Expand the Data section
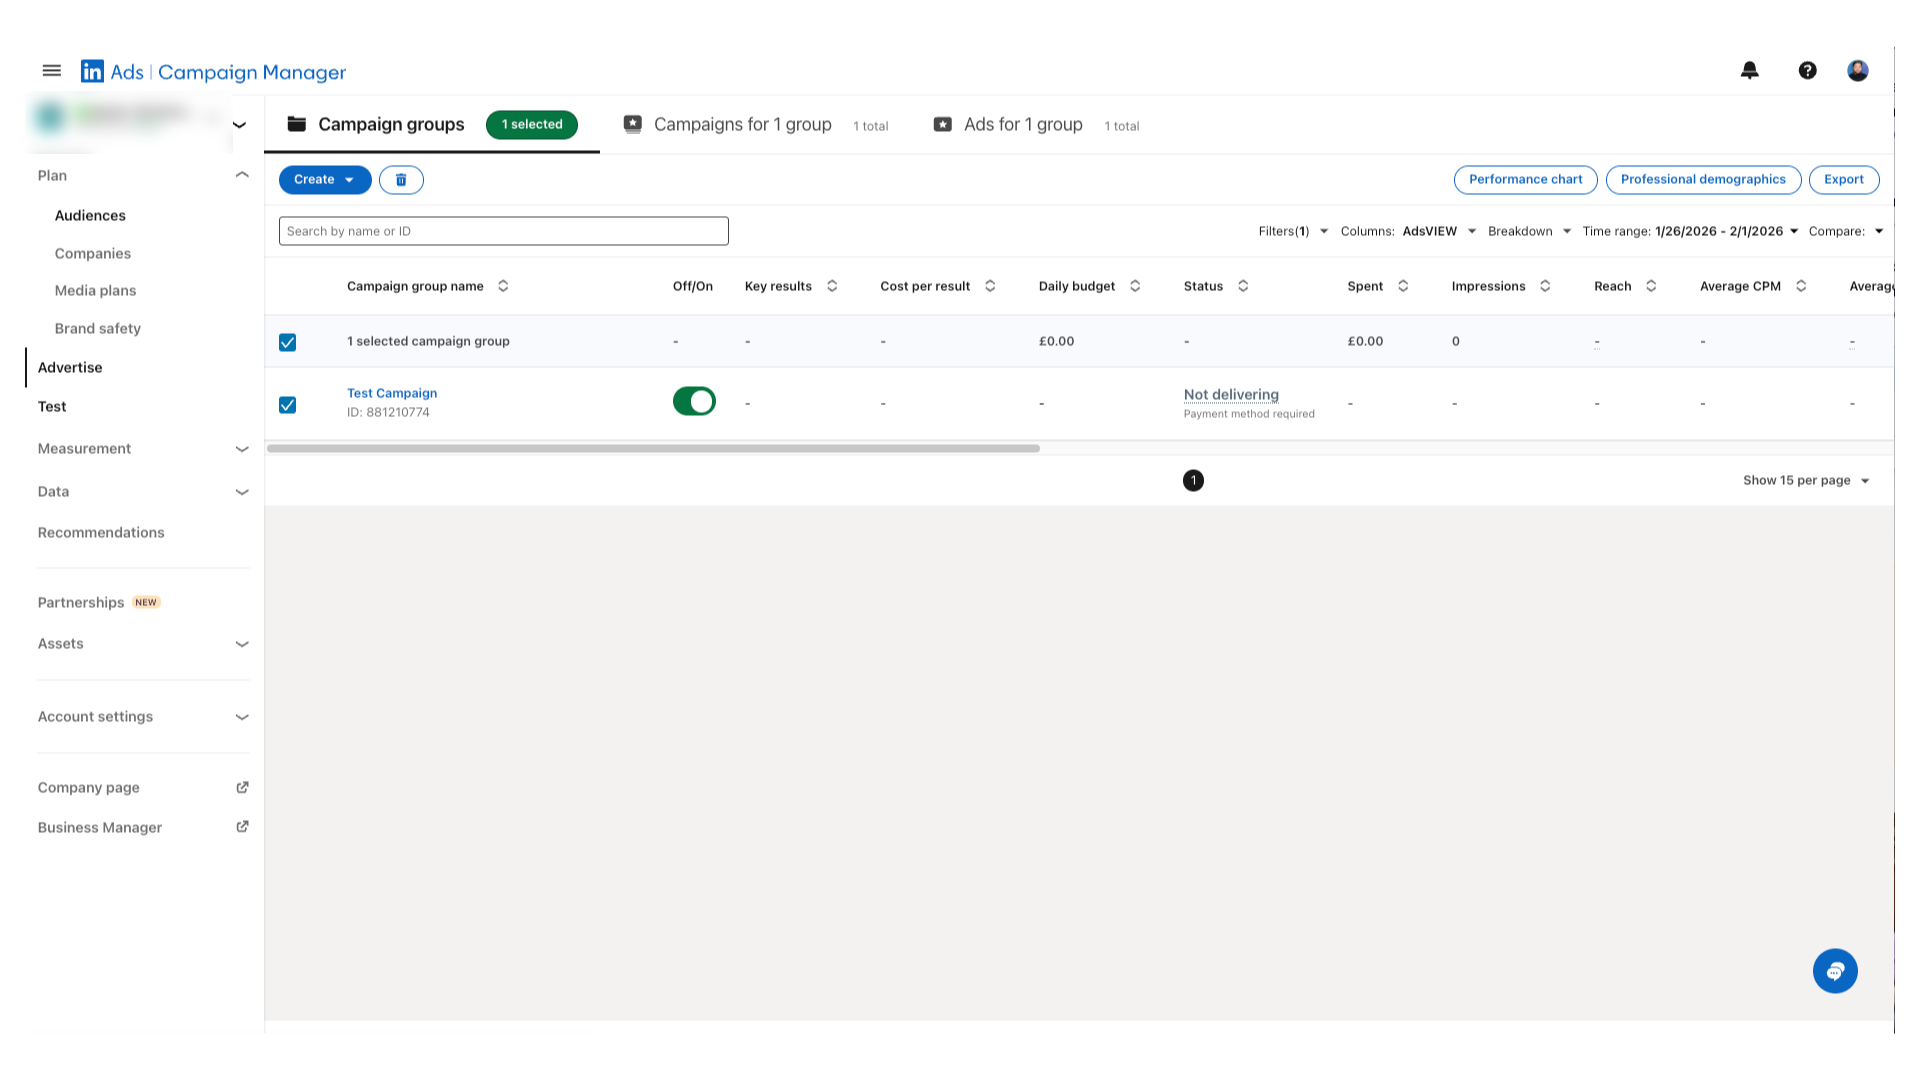1920x1080 pixels. coord(242,492)
